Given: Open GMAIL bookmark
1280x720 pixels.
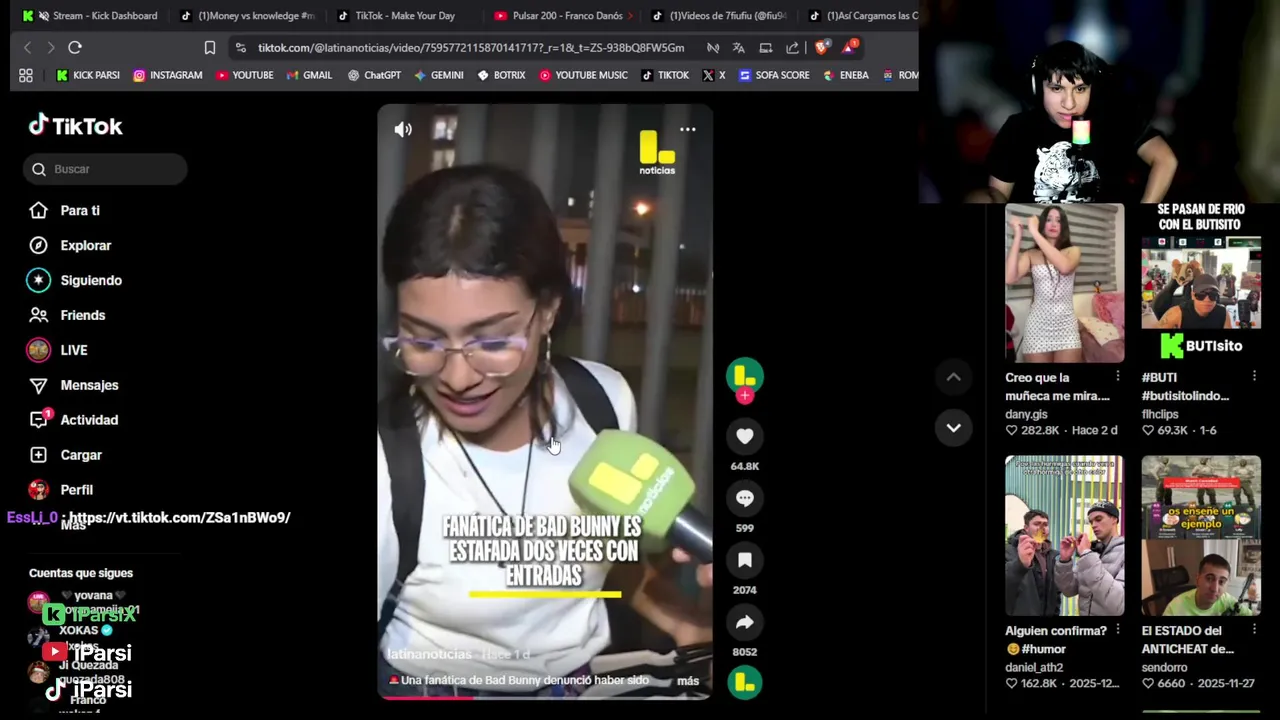Looking at the screenshot, I should [309, 75].
